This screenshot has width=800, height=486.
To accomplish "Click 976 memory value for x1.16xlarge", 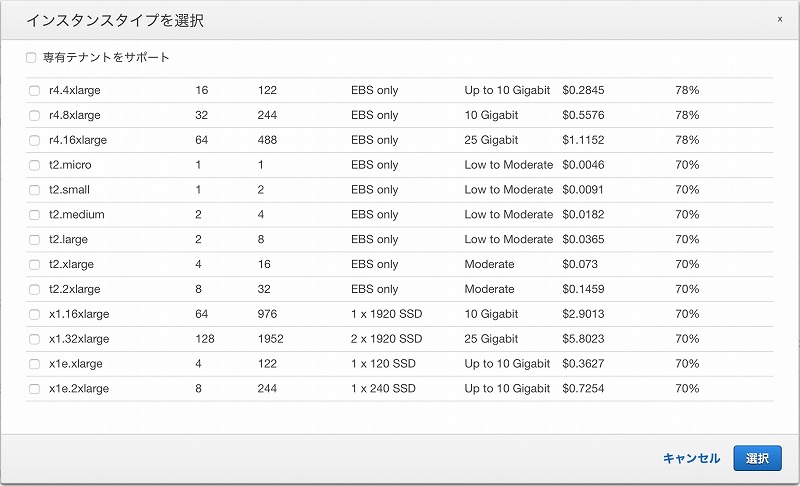I will click(x=267, y=314).
